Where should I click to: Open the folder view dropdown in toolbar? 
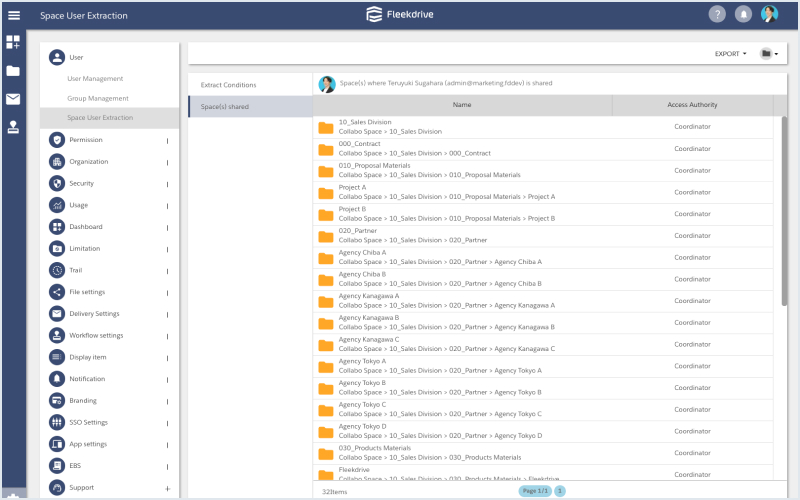pyautogui.click(x=769, y=54)
